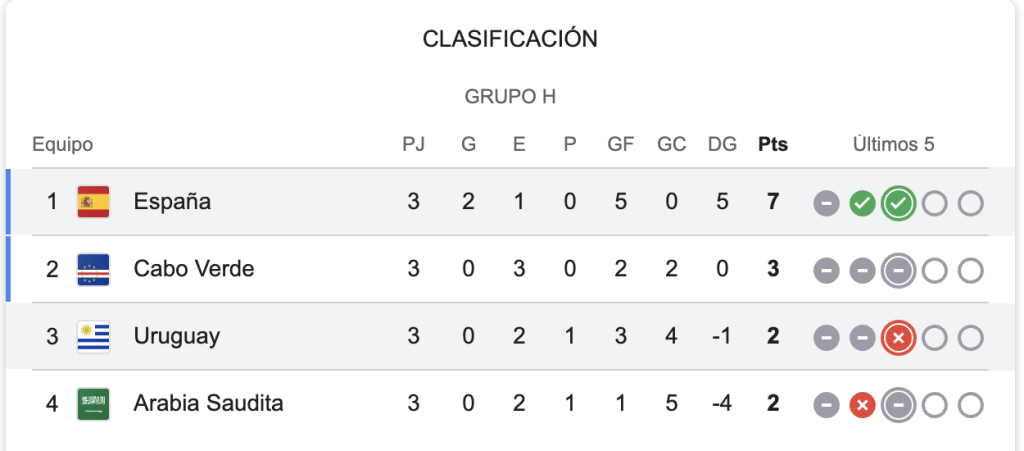Click España's last empty match circle

tap(970, 204)
